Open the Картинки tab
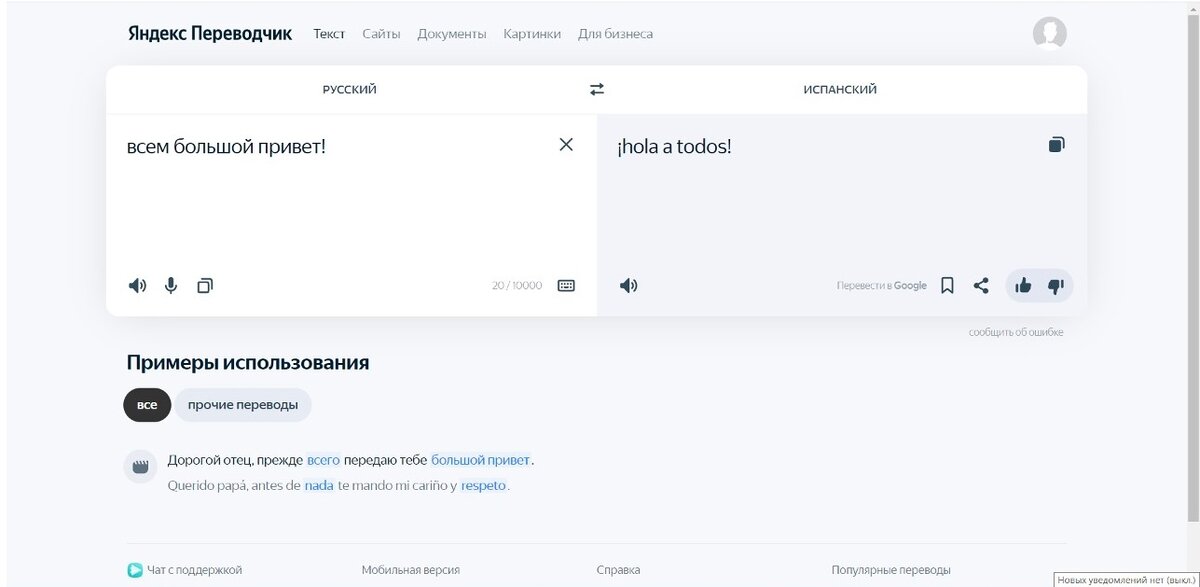This screenshot has width=1200, height=587. 532,34
